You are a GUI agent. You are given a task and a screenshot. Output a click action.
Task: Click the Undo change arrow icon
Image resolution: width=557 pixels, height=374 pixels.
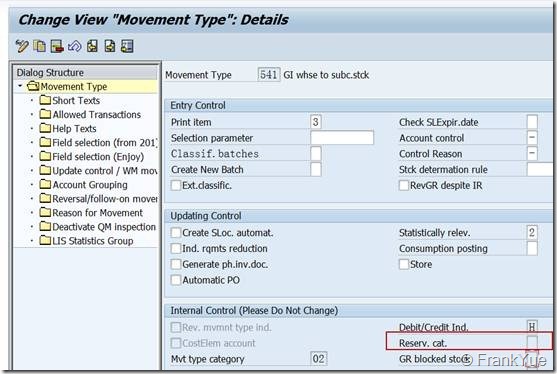click(75, 46)
